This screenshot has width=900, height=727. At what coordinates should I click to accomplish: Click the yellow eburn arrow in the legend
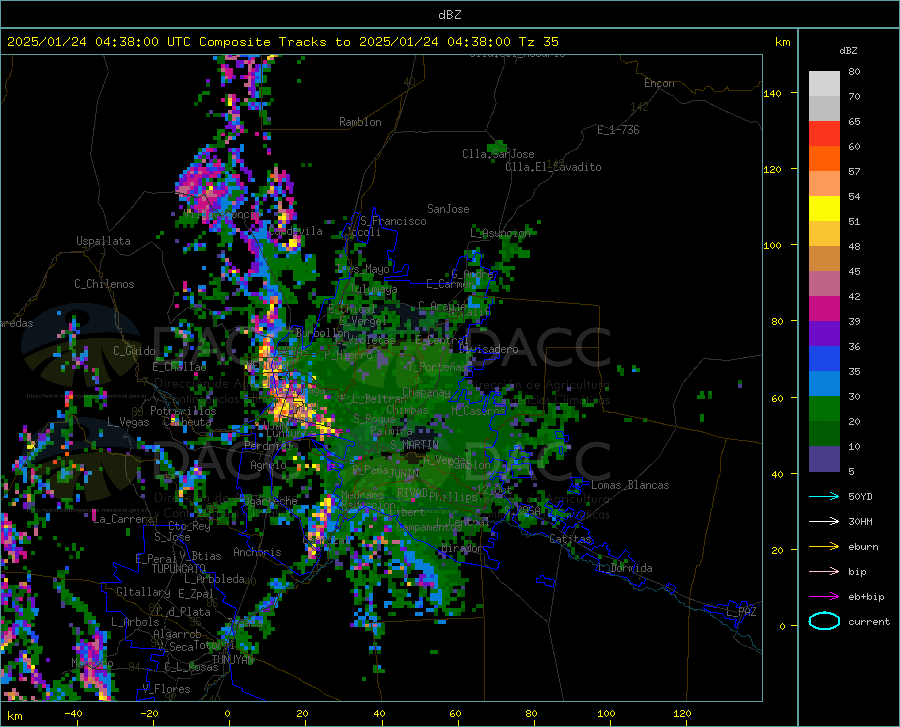824,546
